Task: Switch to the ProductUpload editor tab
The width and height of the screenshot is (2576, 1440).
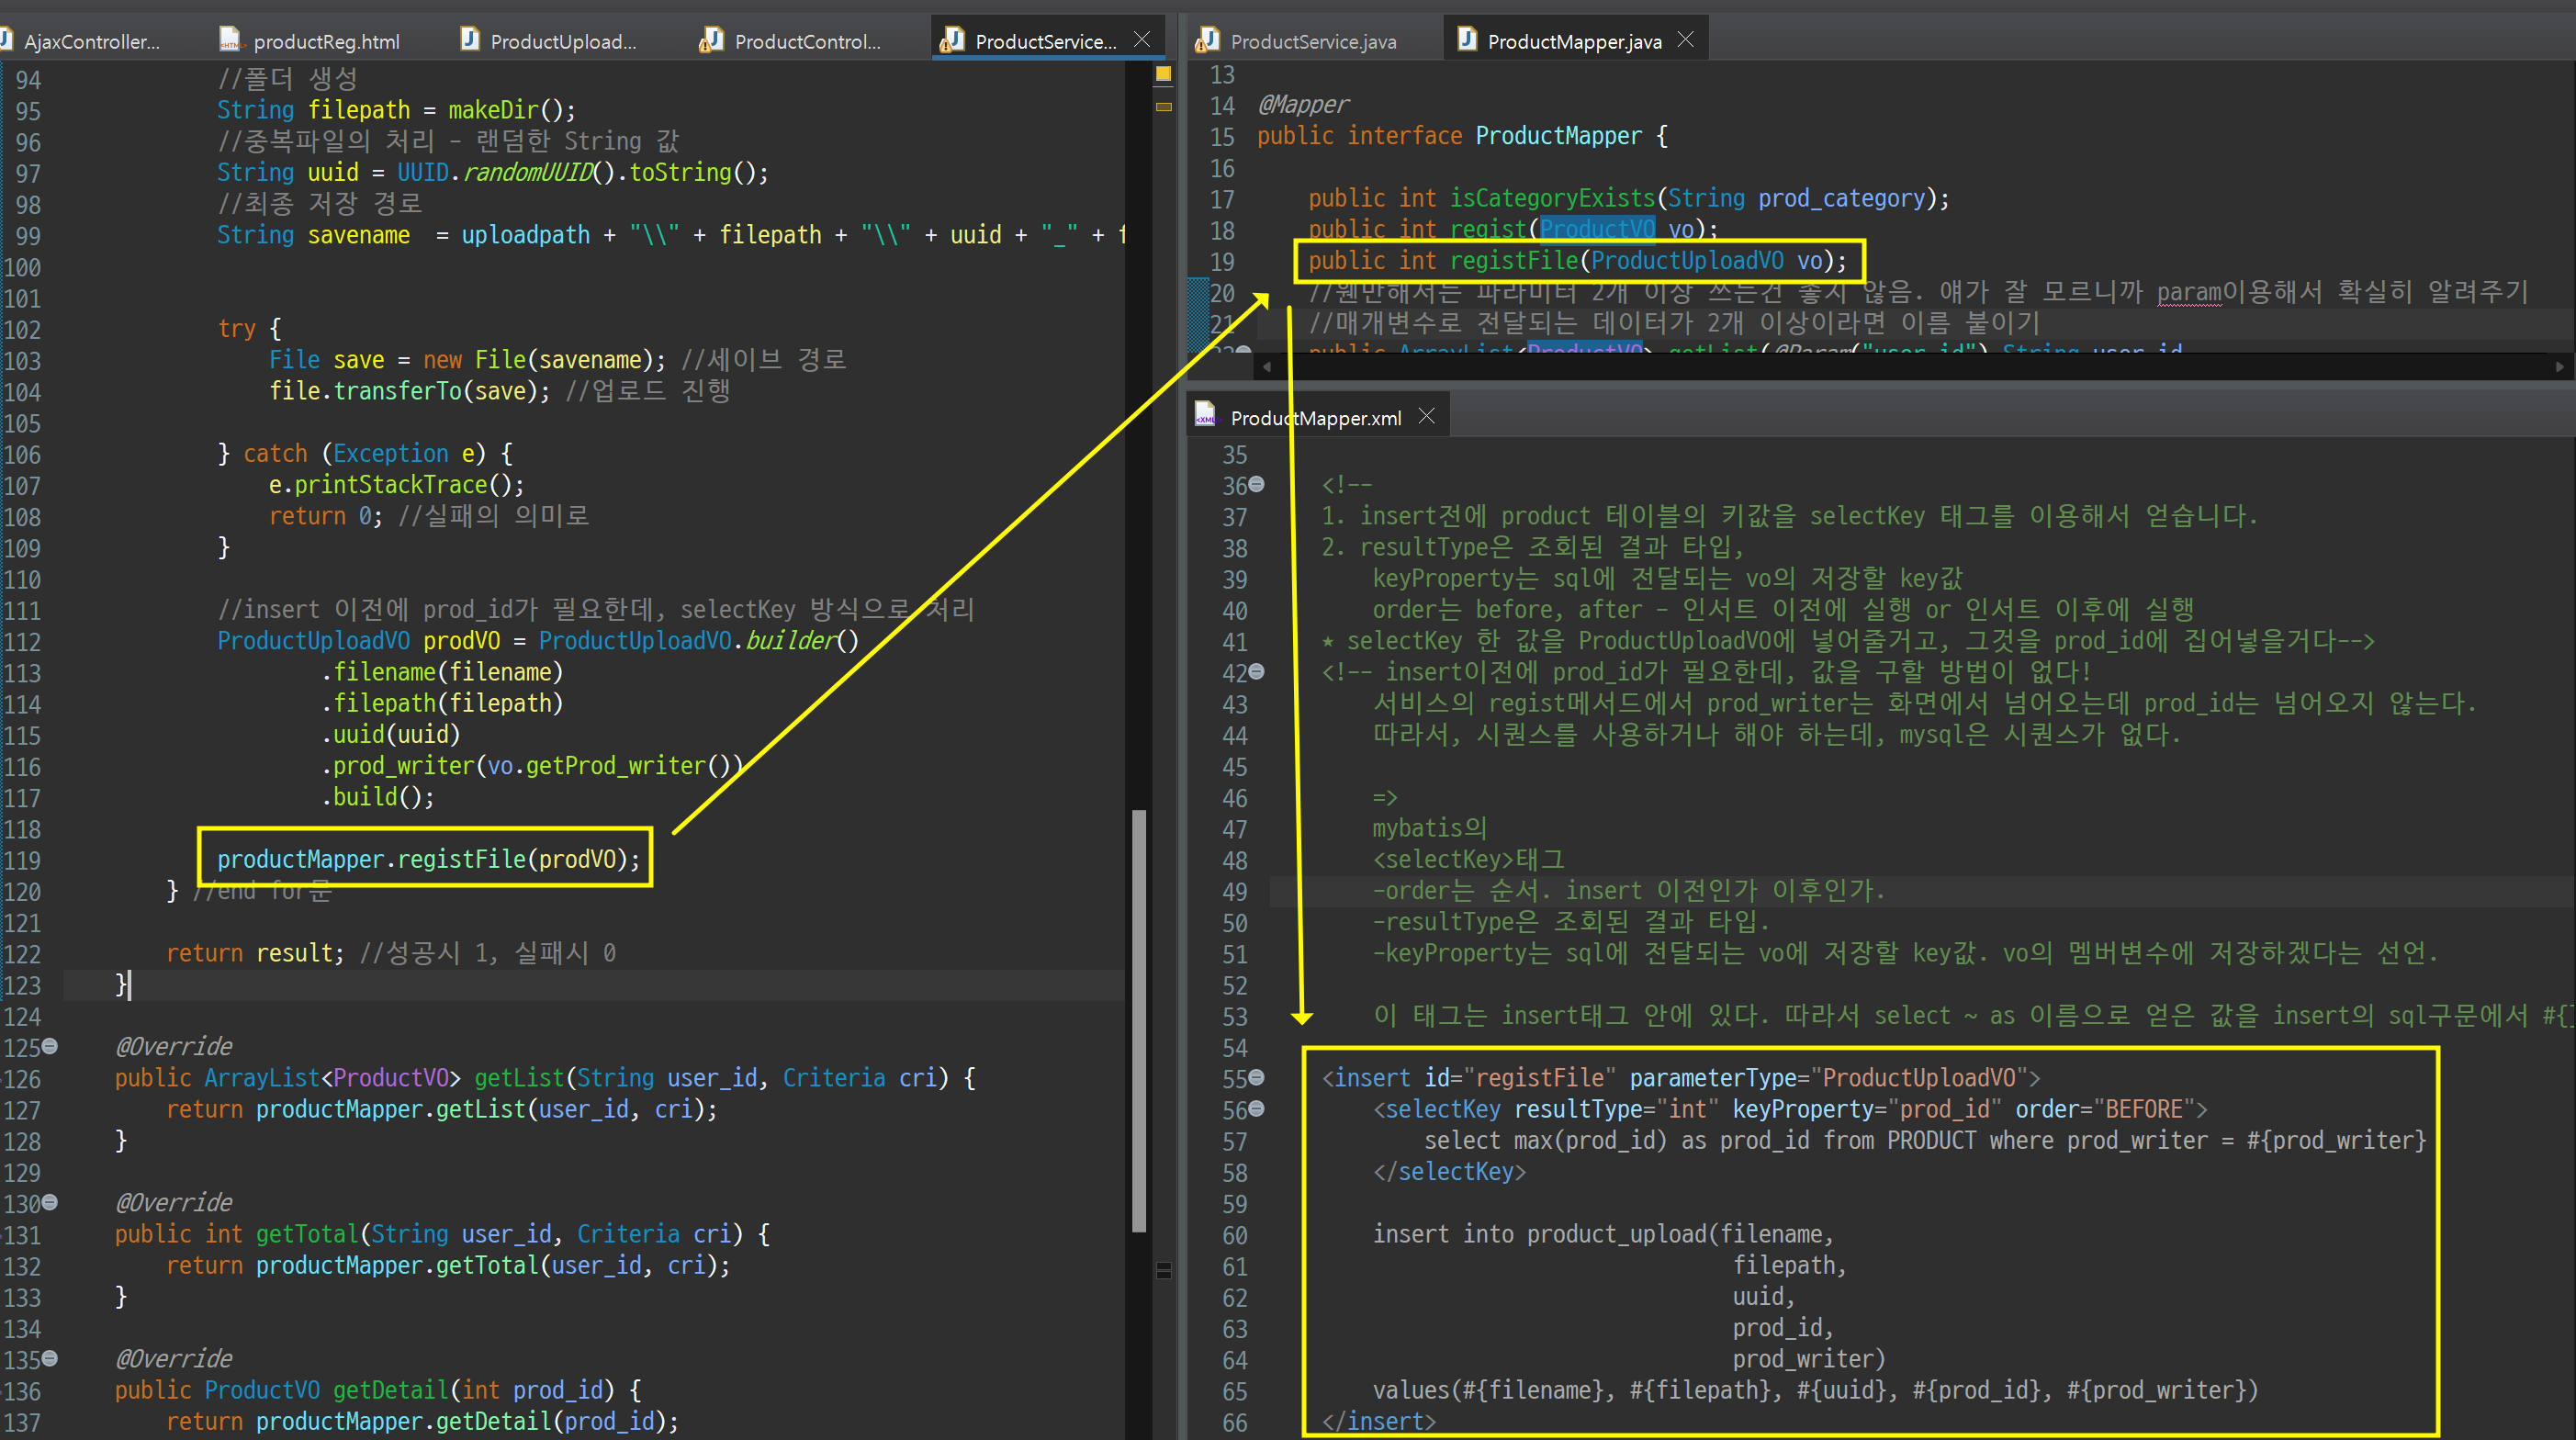Action: [x=562, y=41]
